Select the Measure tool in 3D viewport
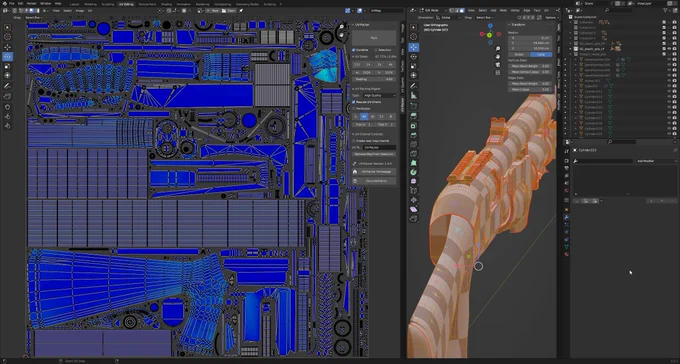Image resolution: width=680 pixels, height=364 pixels. (x=414, y=96)
